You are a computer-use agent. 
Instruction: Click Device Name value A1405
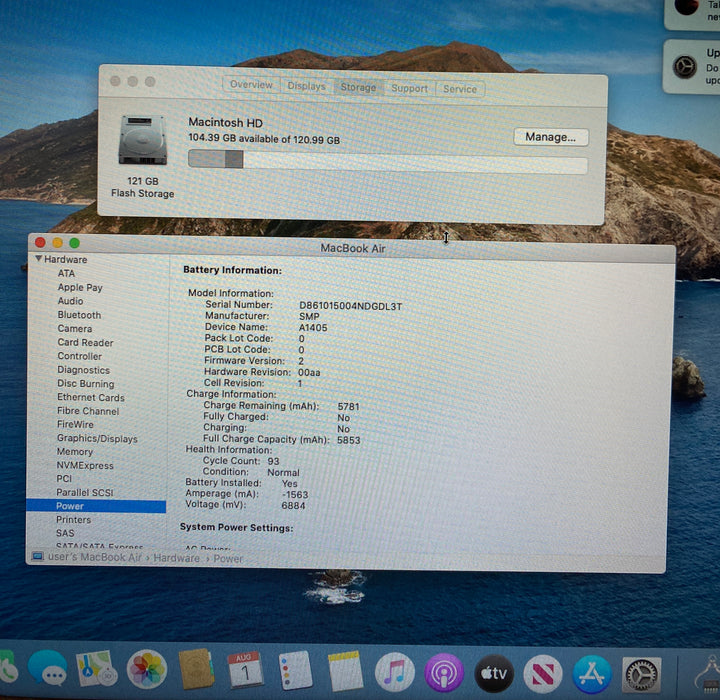coord(313,327)
